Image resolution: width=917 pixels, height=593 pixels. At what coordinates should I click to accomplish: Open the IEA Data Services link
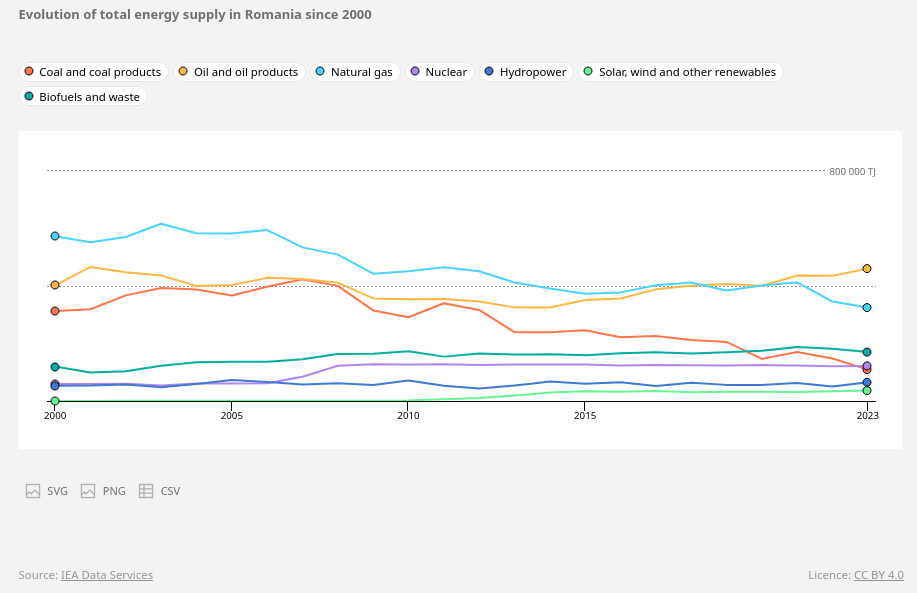107,575
